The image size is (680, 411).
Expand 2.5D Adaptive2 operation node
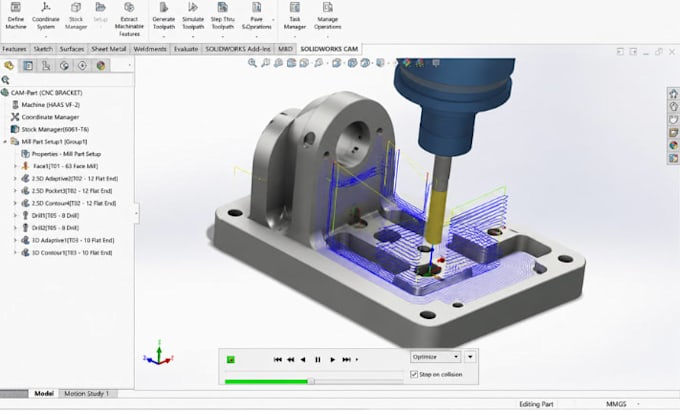pos(15,178)
